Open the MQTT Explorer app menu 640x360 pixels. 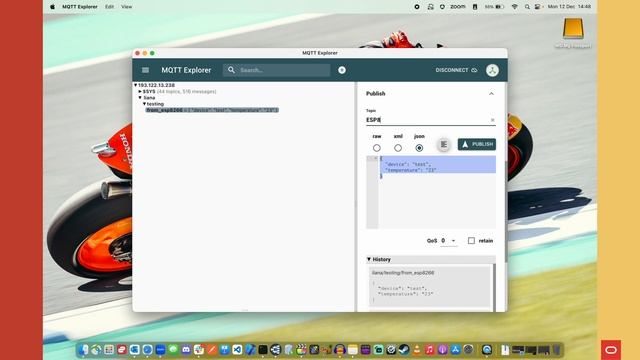pyautogui.click(x=80, y=7)
